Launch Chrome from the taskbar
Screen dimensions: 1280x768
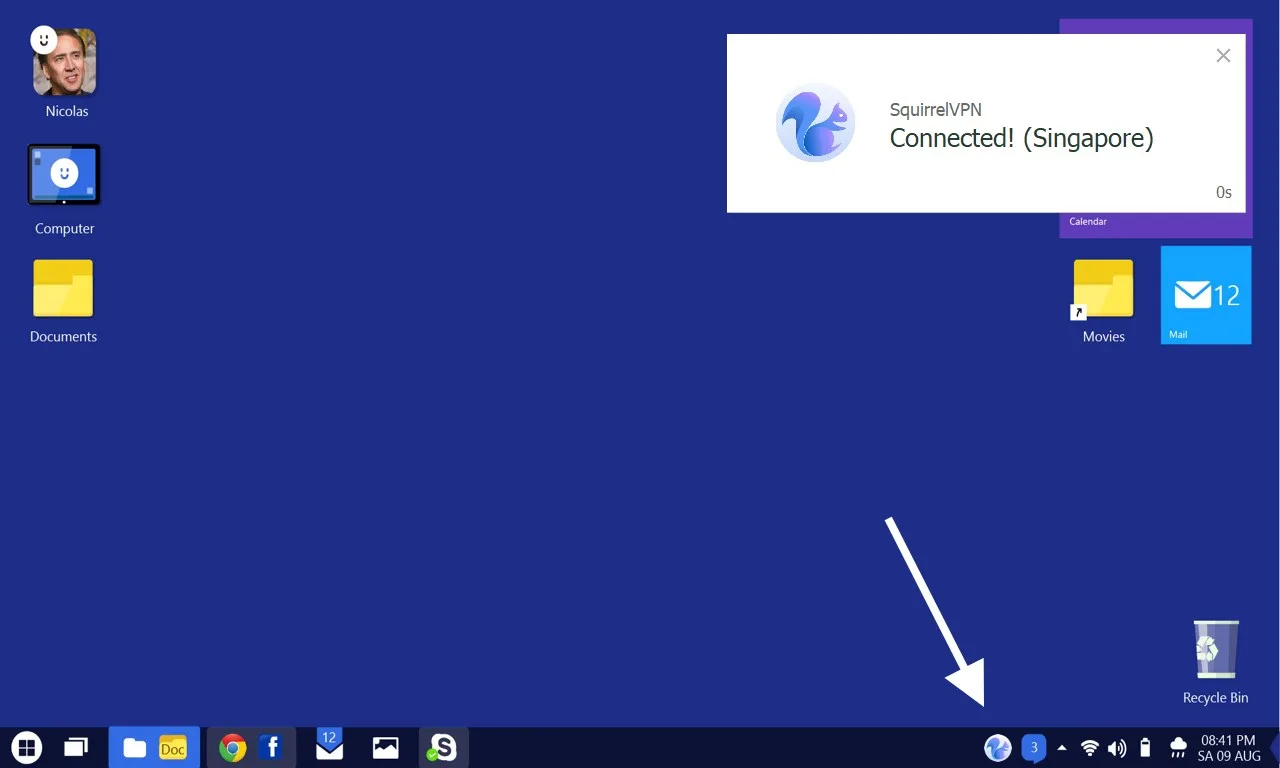click(x=232, y=747)
